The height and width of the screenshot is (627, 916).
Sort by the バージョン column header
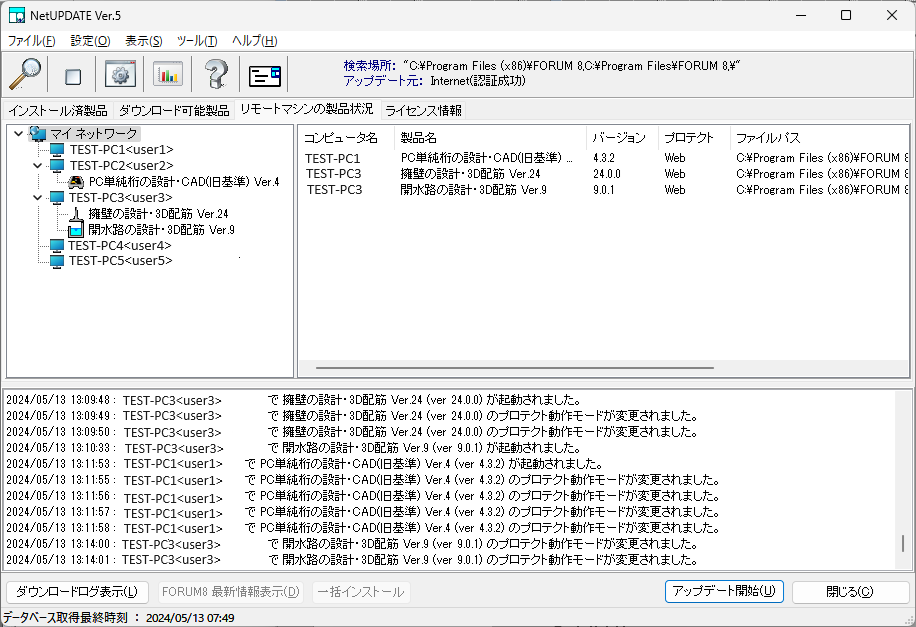pos(623,138)
